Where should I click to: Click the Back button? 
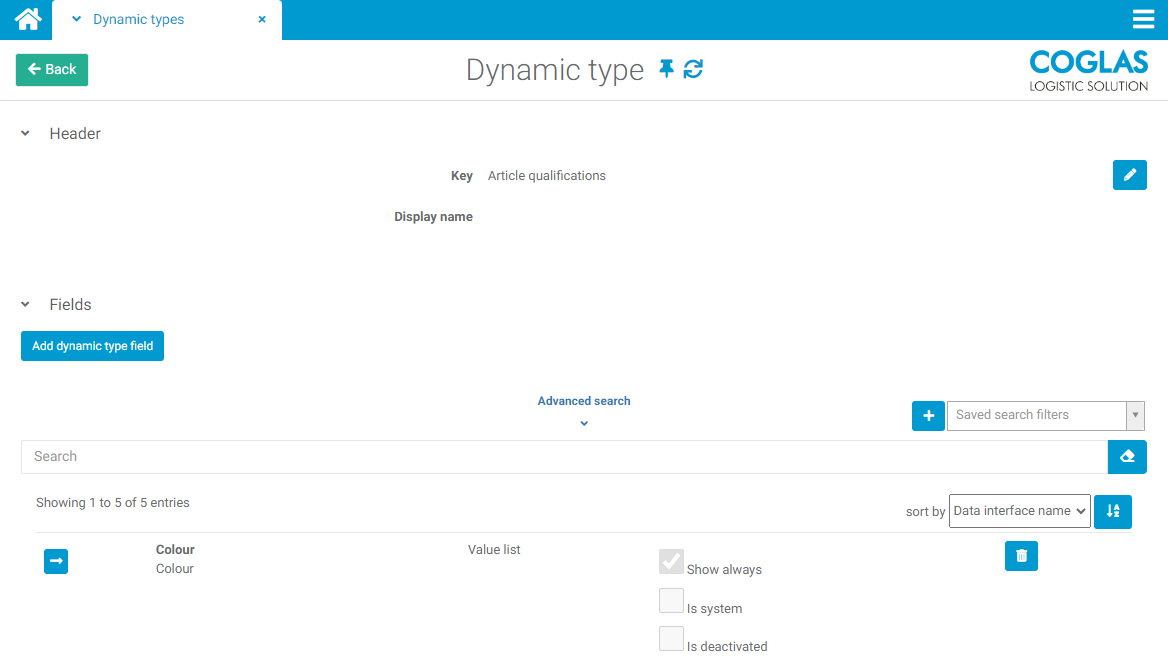pyautogui.click(x=52, y=70)
